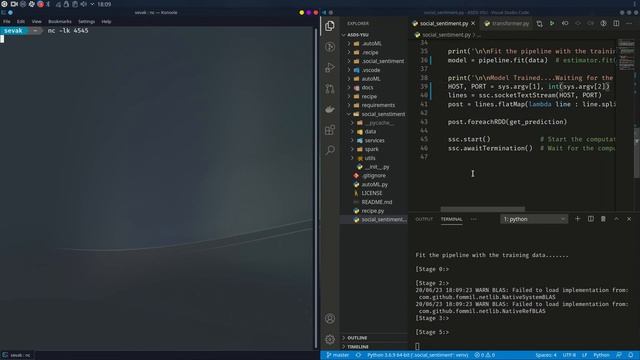Screen dimensions: 640x360
Task: Click code minimap in editor
Action: pyautogui.click(x=626, y=55)
